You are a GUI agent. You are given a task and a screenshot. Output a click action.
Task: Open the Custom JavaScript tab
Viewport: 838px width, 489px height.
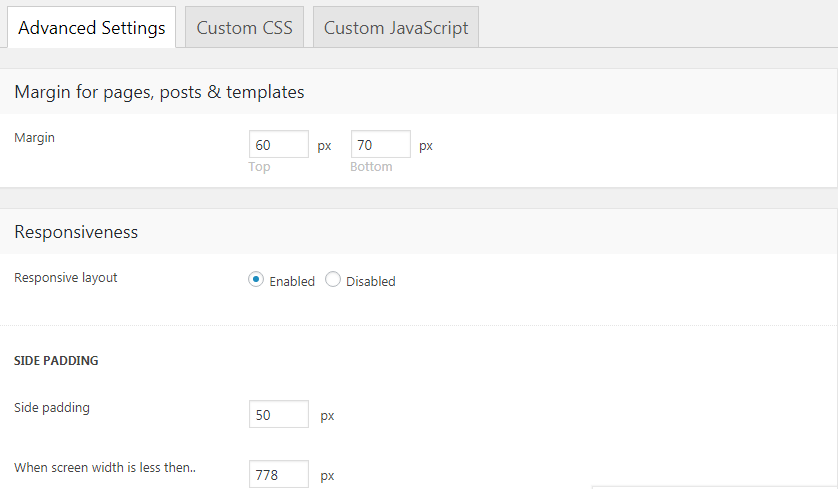tap(396, 28)
